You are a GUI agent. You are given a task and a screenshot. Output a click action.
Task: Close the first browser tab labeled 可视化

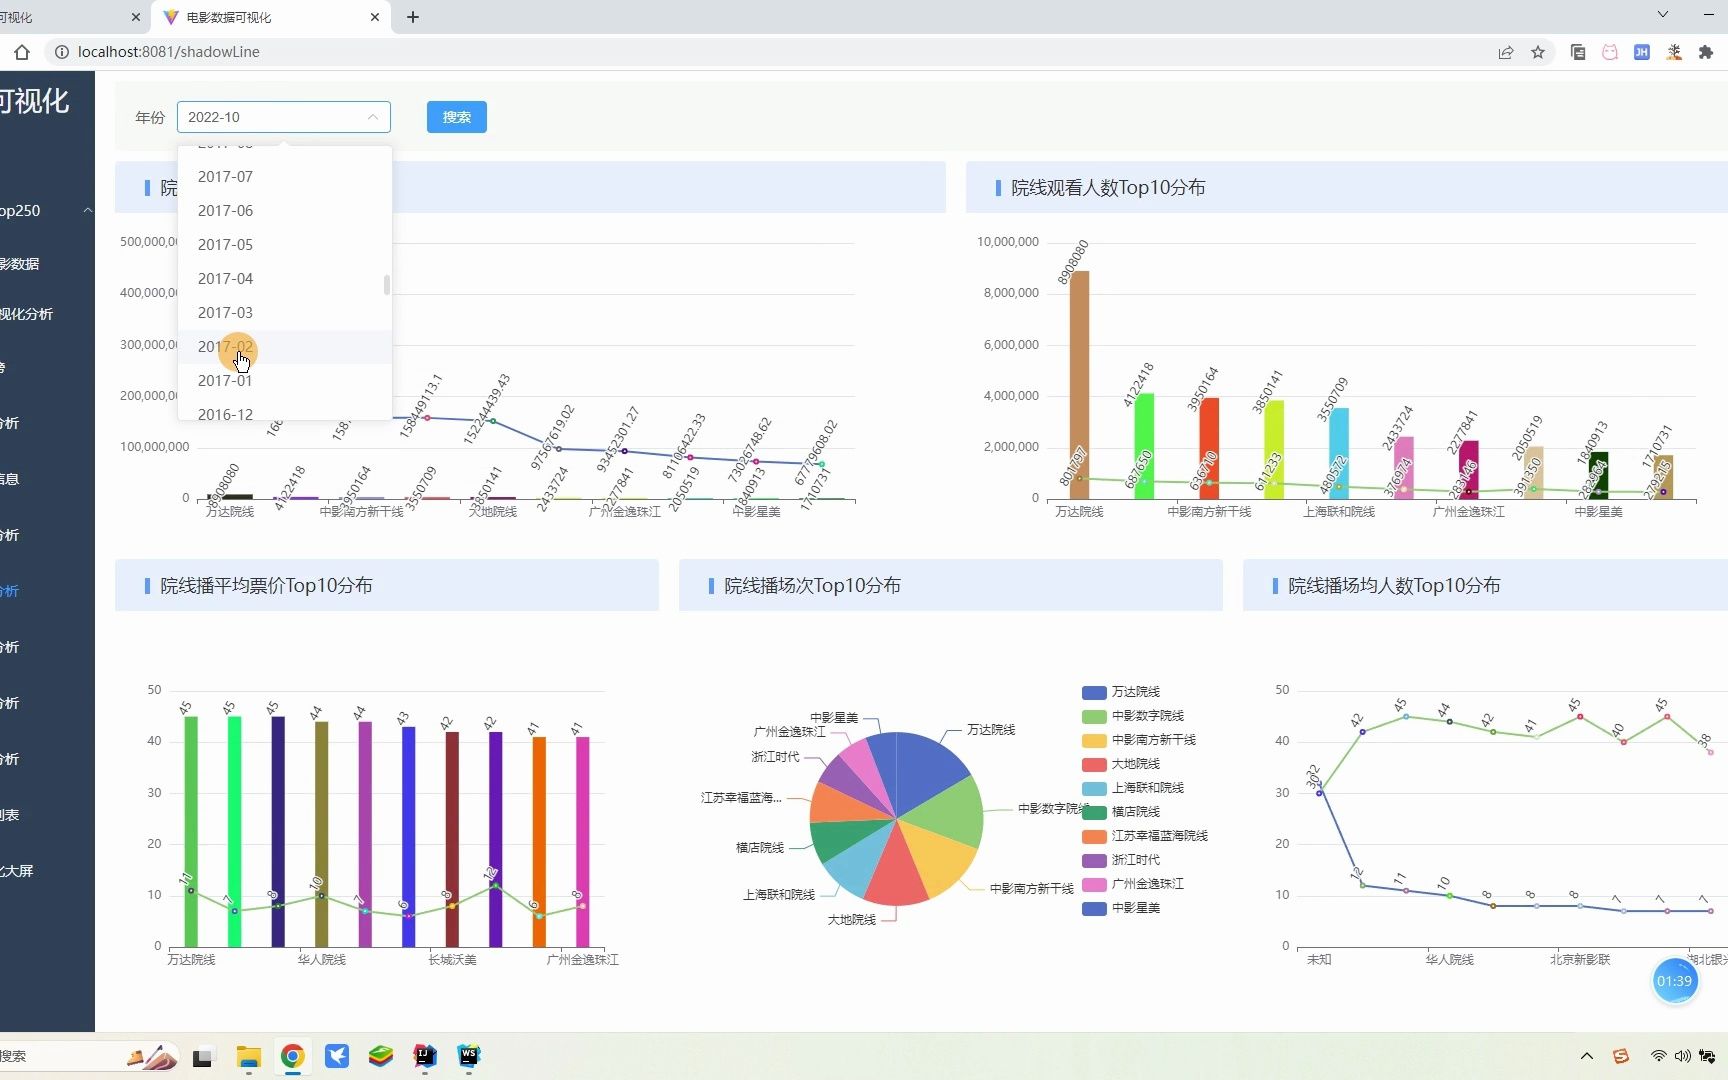click(x=136, y=17)
